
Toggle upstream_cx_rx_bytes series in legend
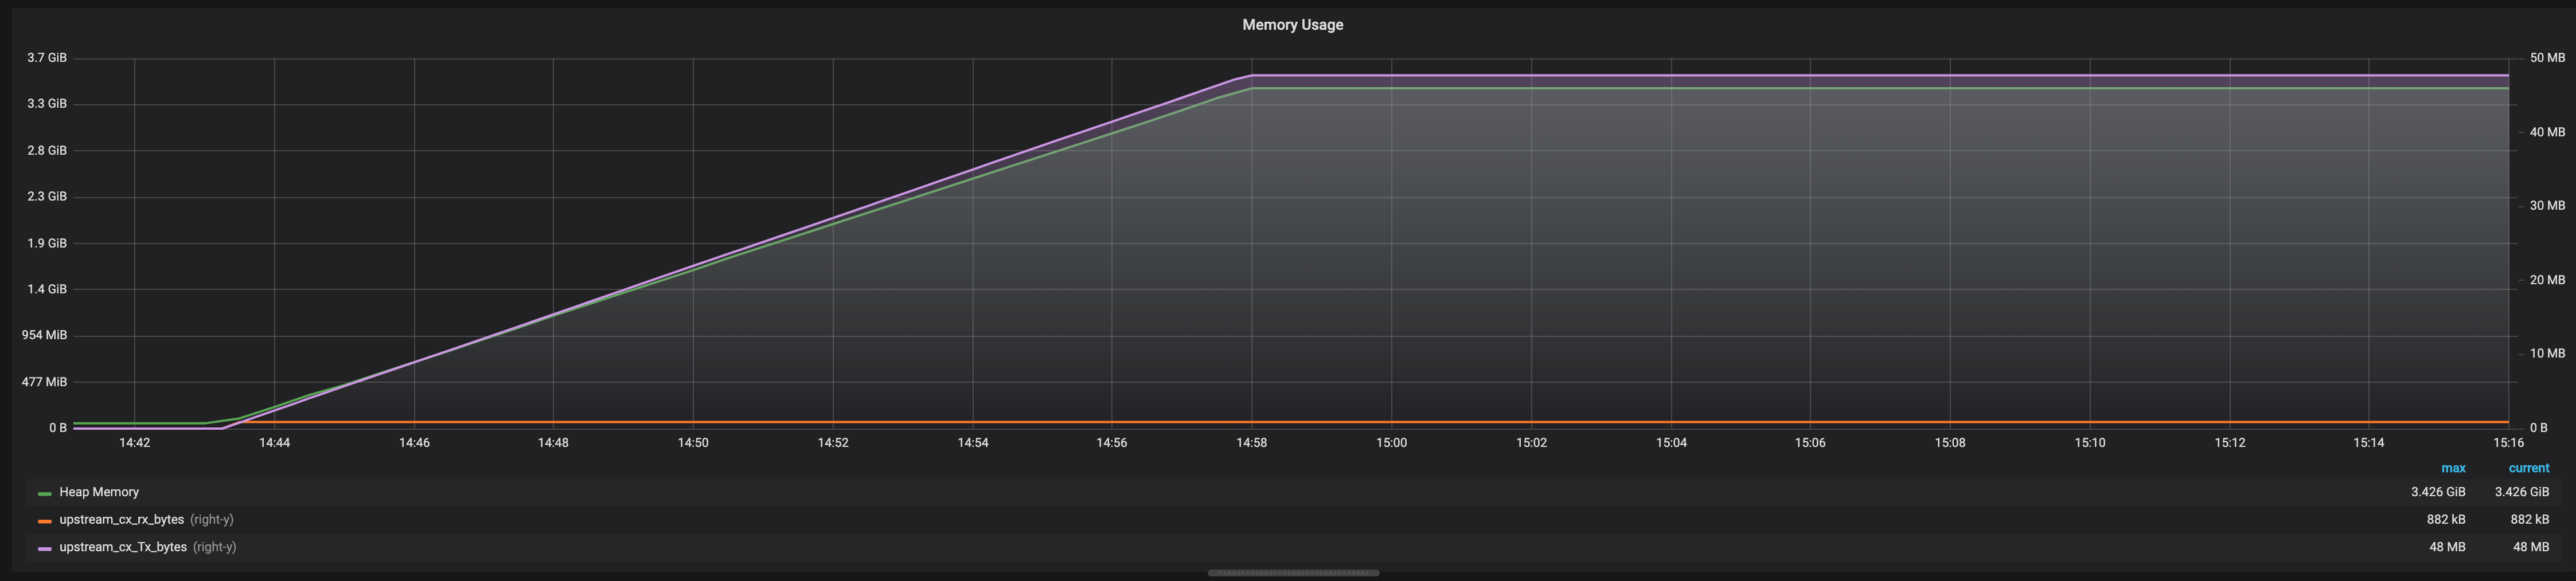click(121, 520)
